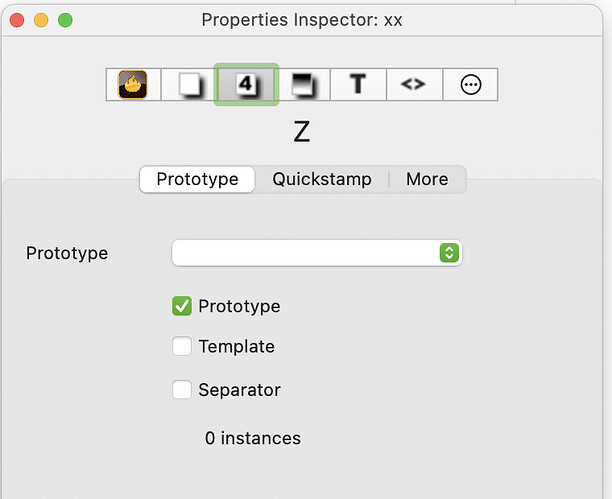Switch to the Text inspector T icon
This screenshot has width=612, height=499.
click(x=357, y=84)
